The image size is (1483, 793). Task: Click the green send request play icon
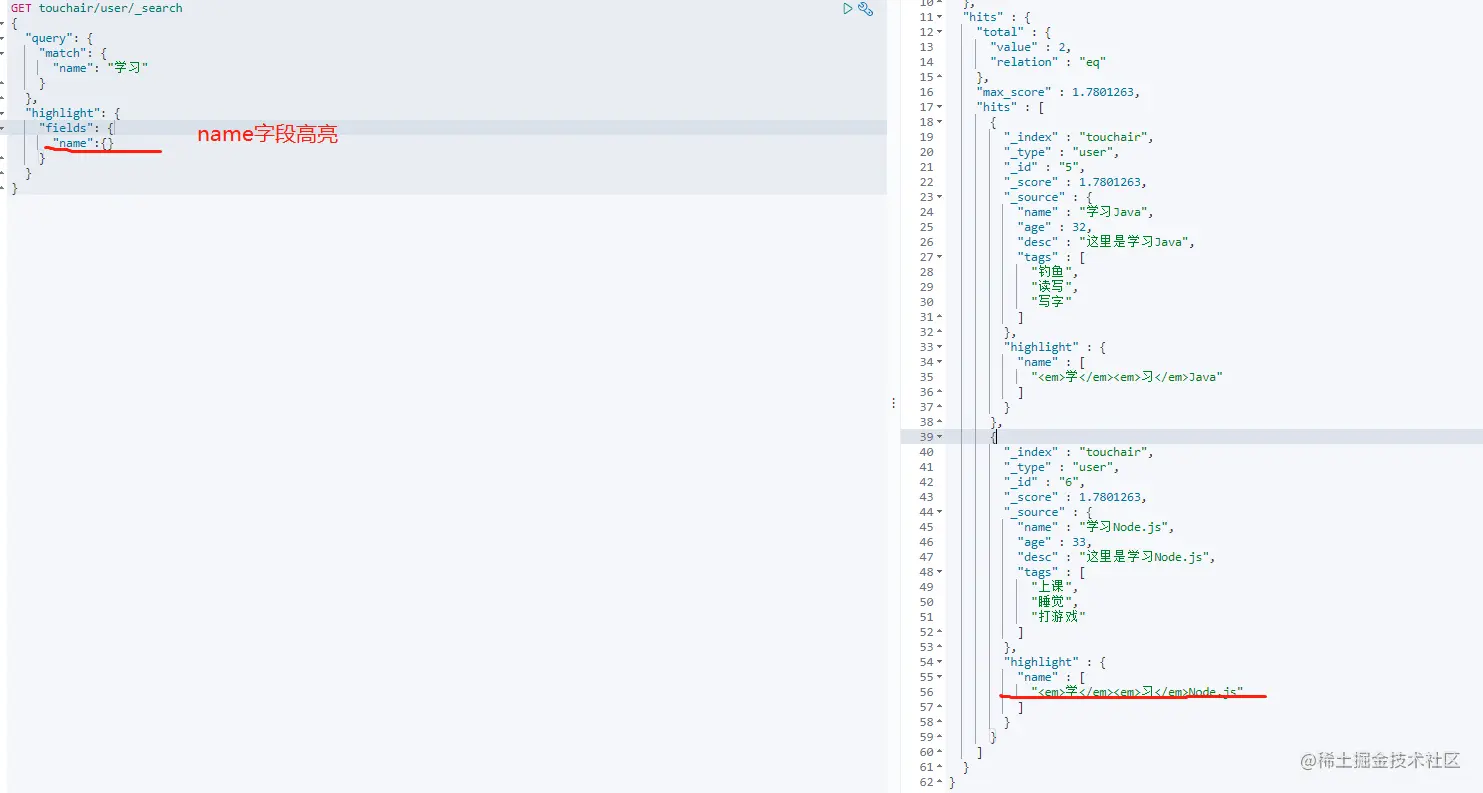tap(848, 9)
